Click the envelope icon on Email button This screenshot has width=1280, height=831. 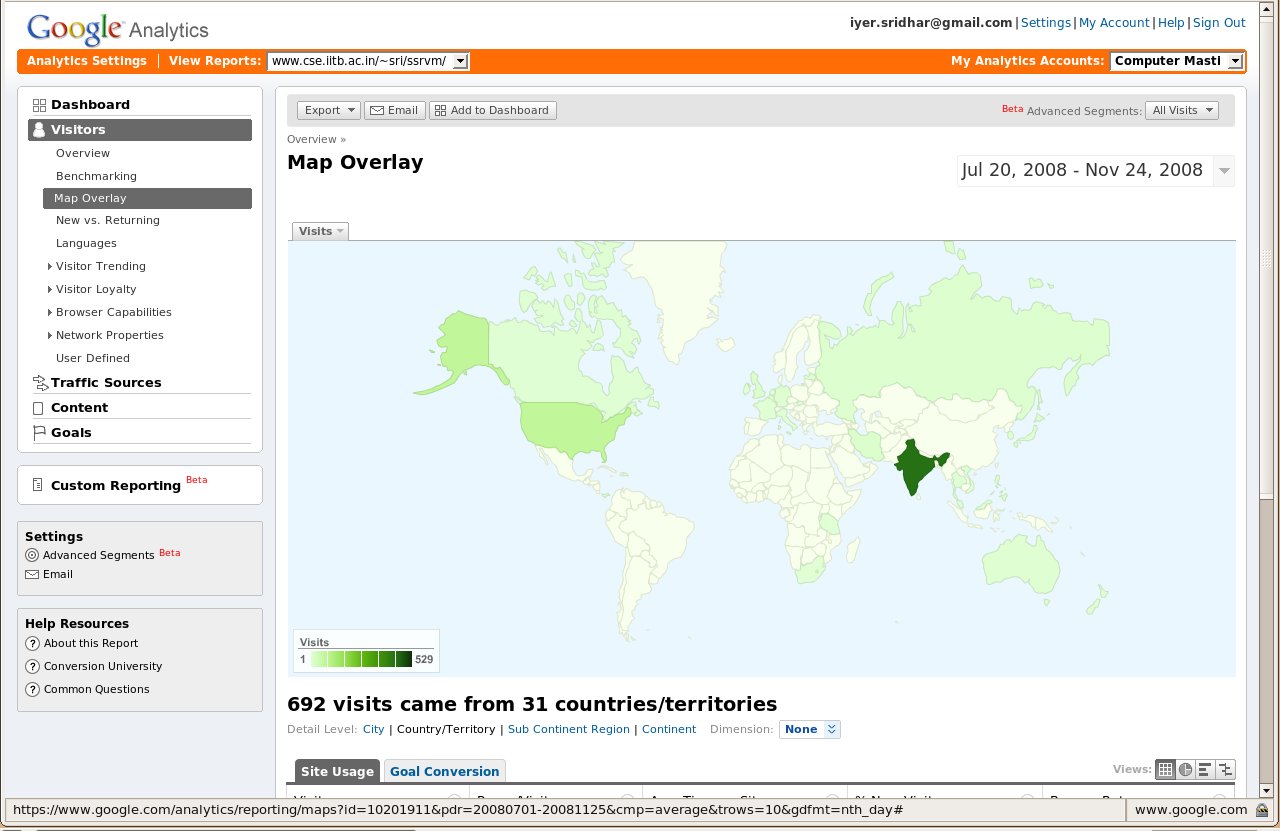coord(376,110)
